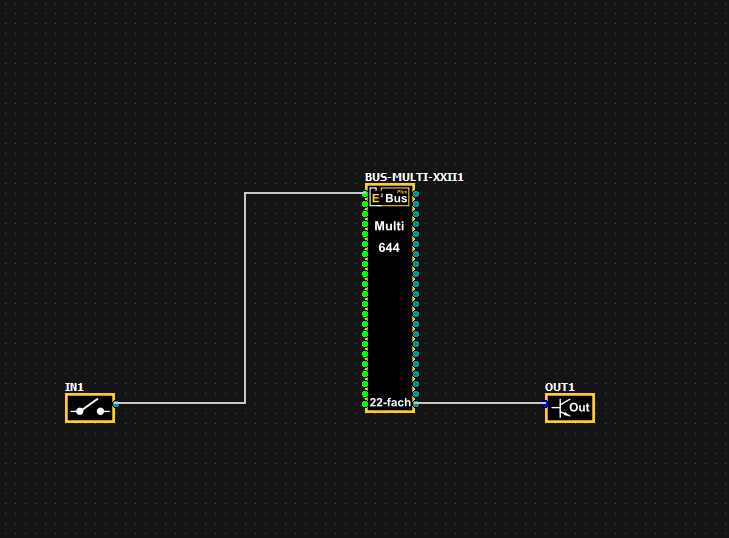Click the transistor symbol in OUT1

[x=559, y=408]
